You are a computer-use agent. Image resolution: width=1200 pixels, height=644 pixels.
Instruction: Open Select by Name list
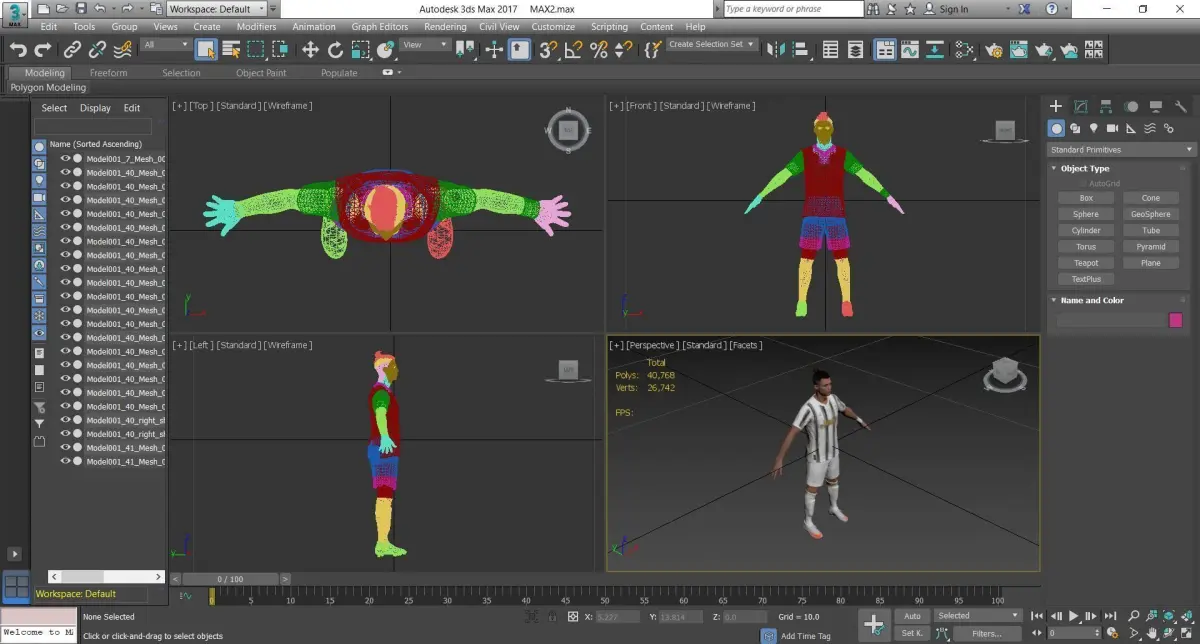tap(231, 49)
